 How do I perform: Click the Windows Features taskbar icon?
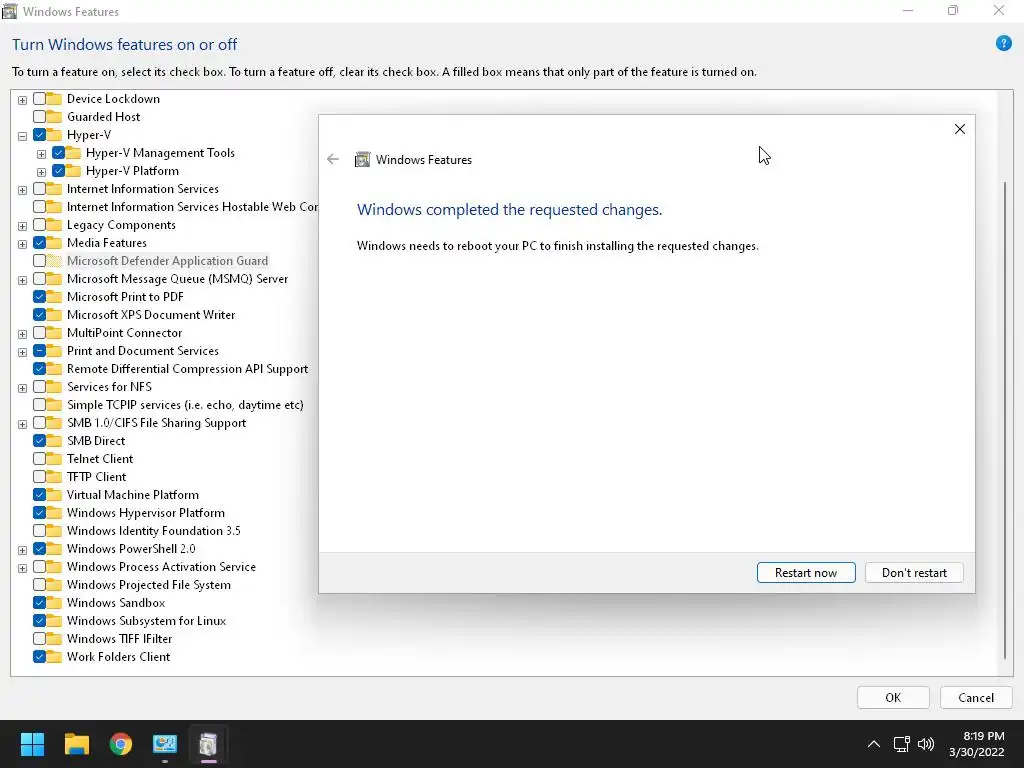point(208,744)
